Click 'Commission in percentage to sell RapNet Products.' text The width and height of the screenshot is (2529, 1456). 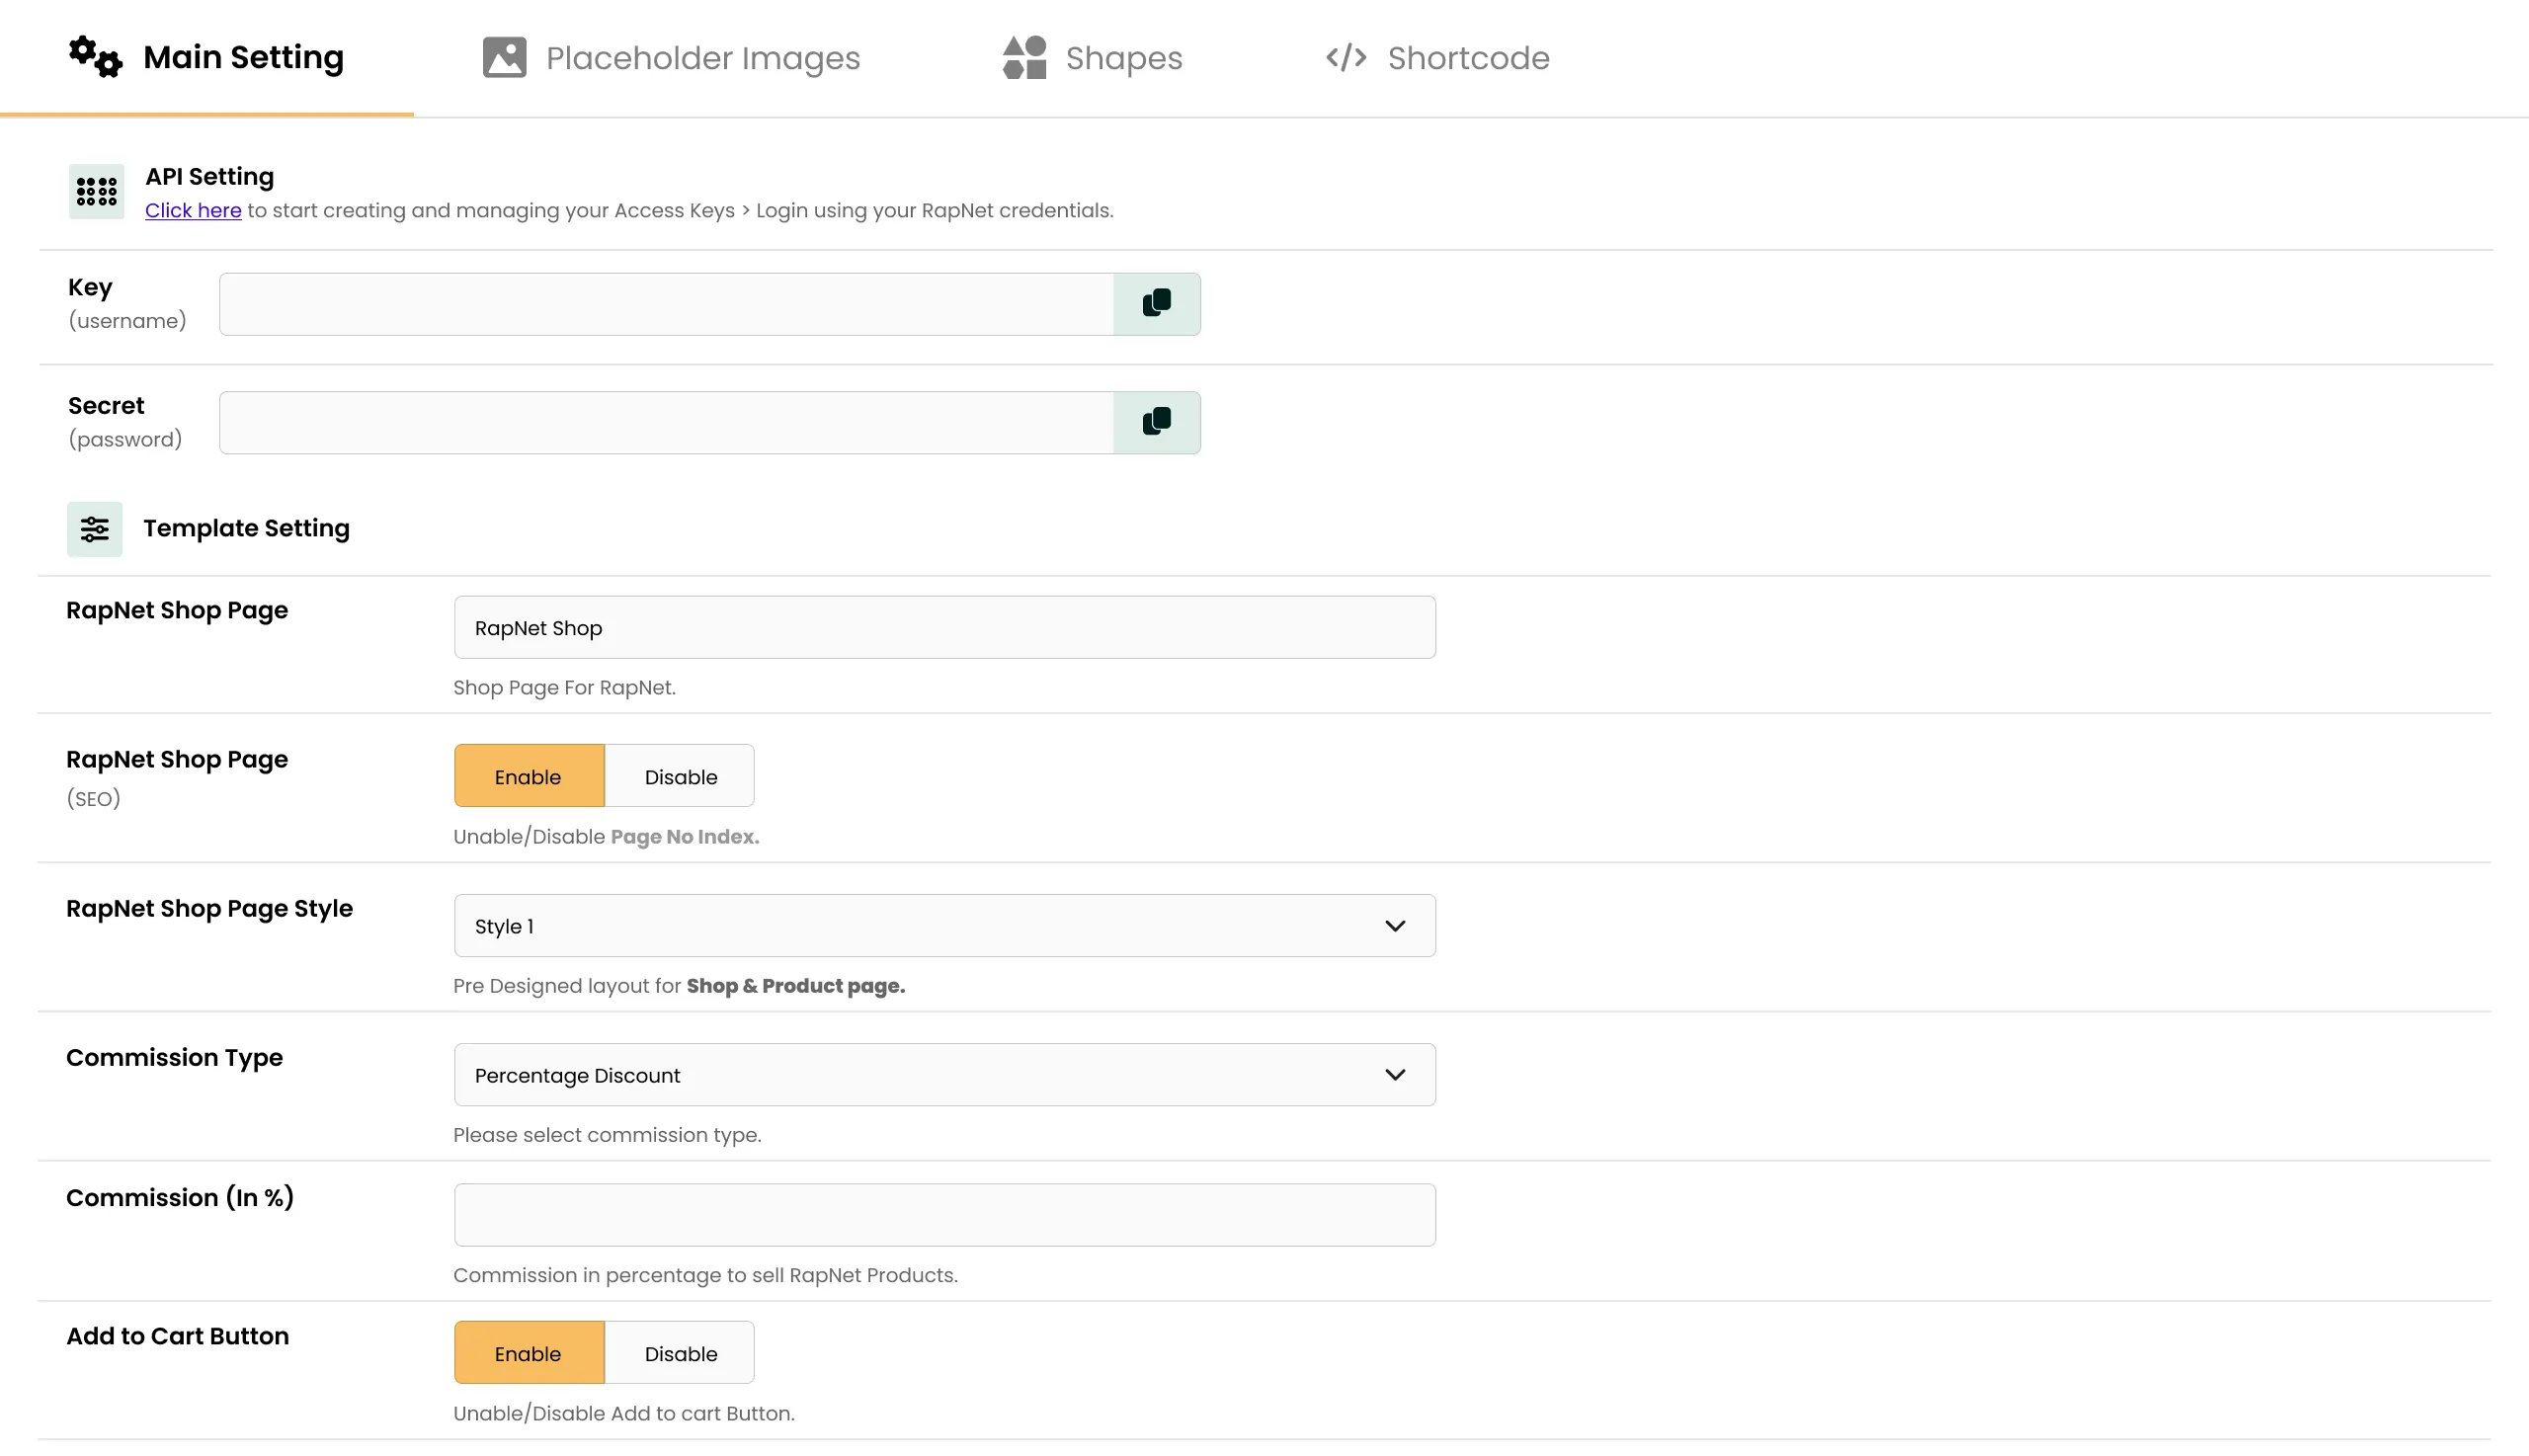(705, 1274)
